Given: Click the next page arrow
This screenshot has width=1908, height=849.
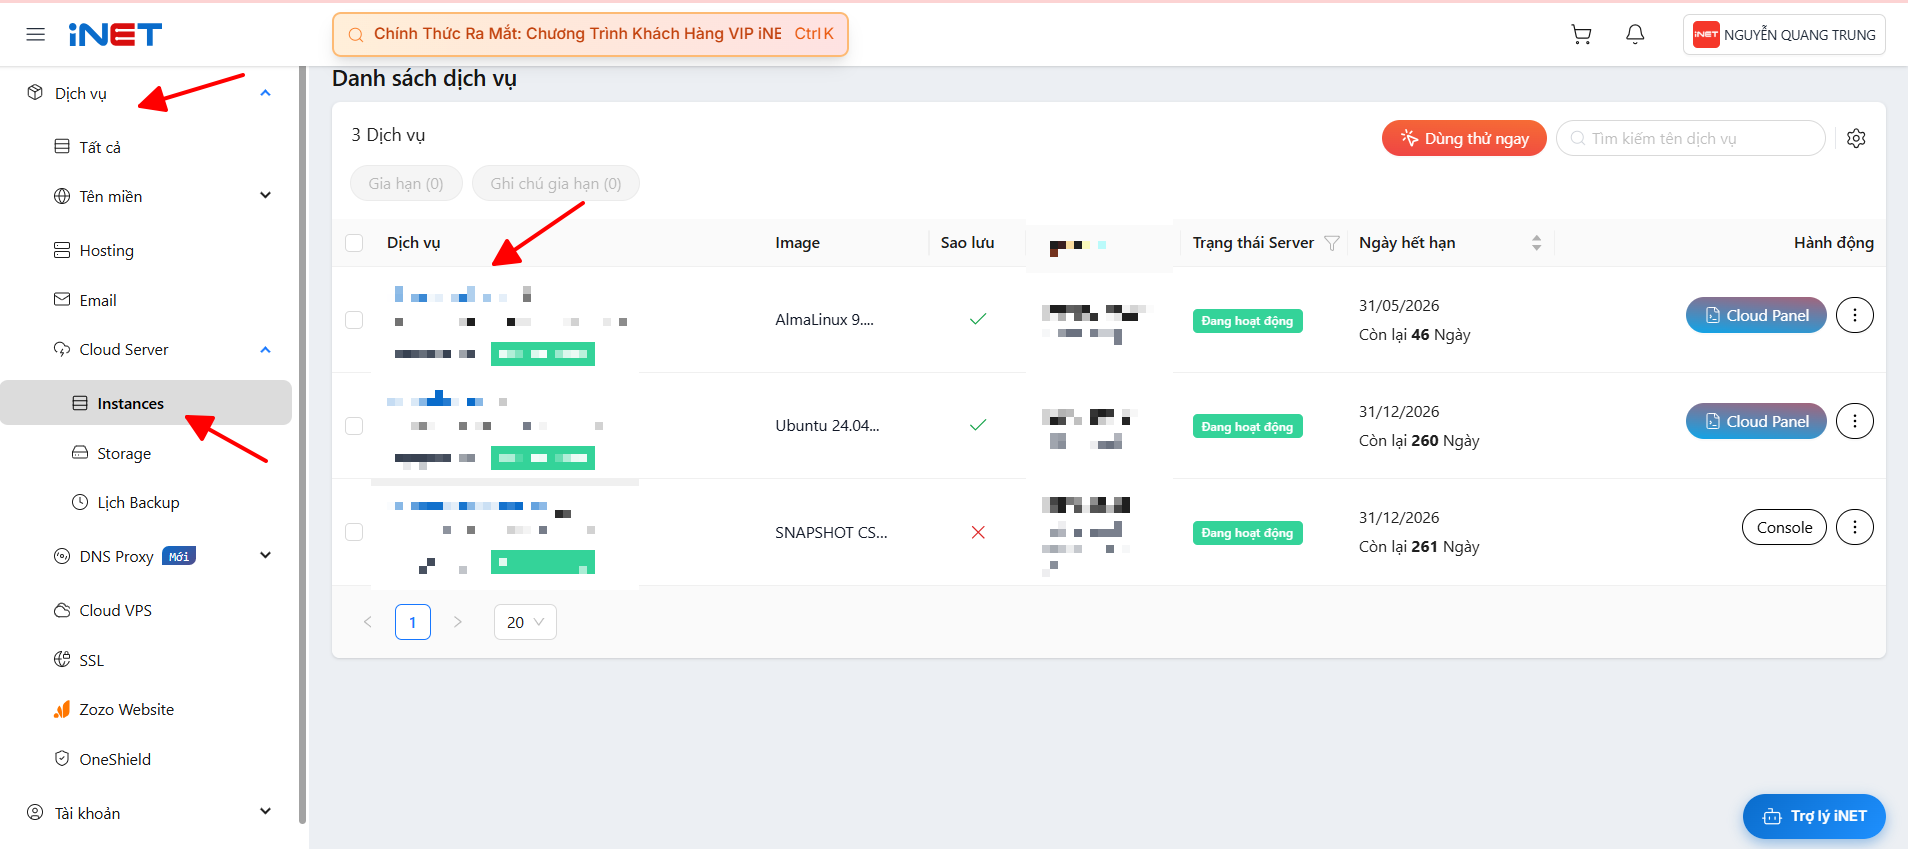Looking at the screenshot, I should [458, 622].
